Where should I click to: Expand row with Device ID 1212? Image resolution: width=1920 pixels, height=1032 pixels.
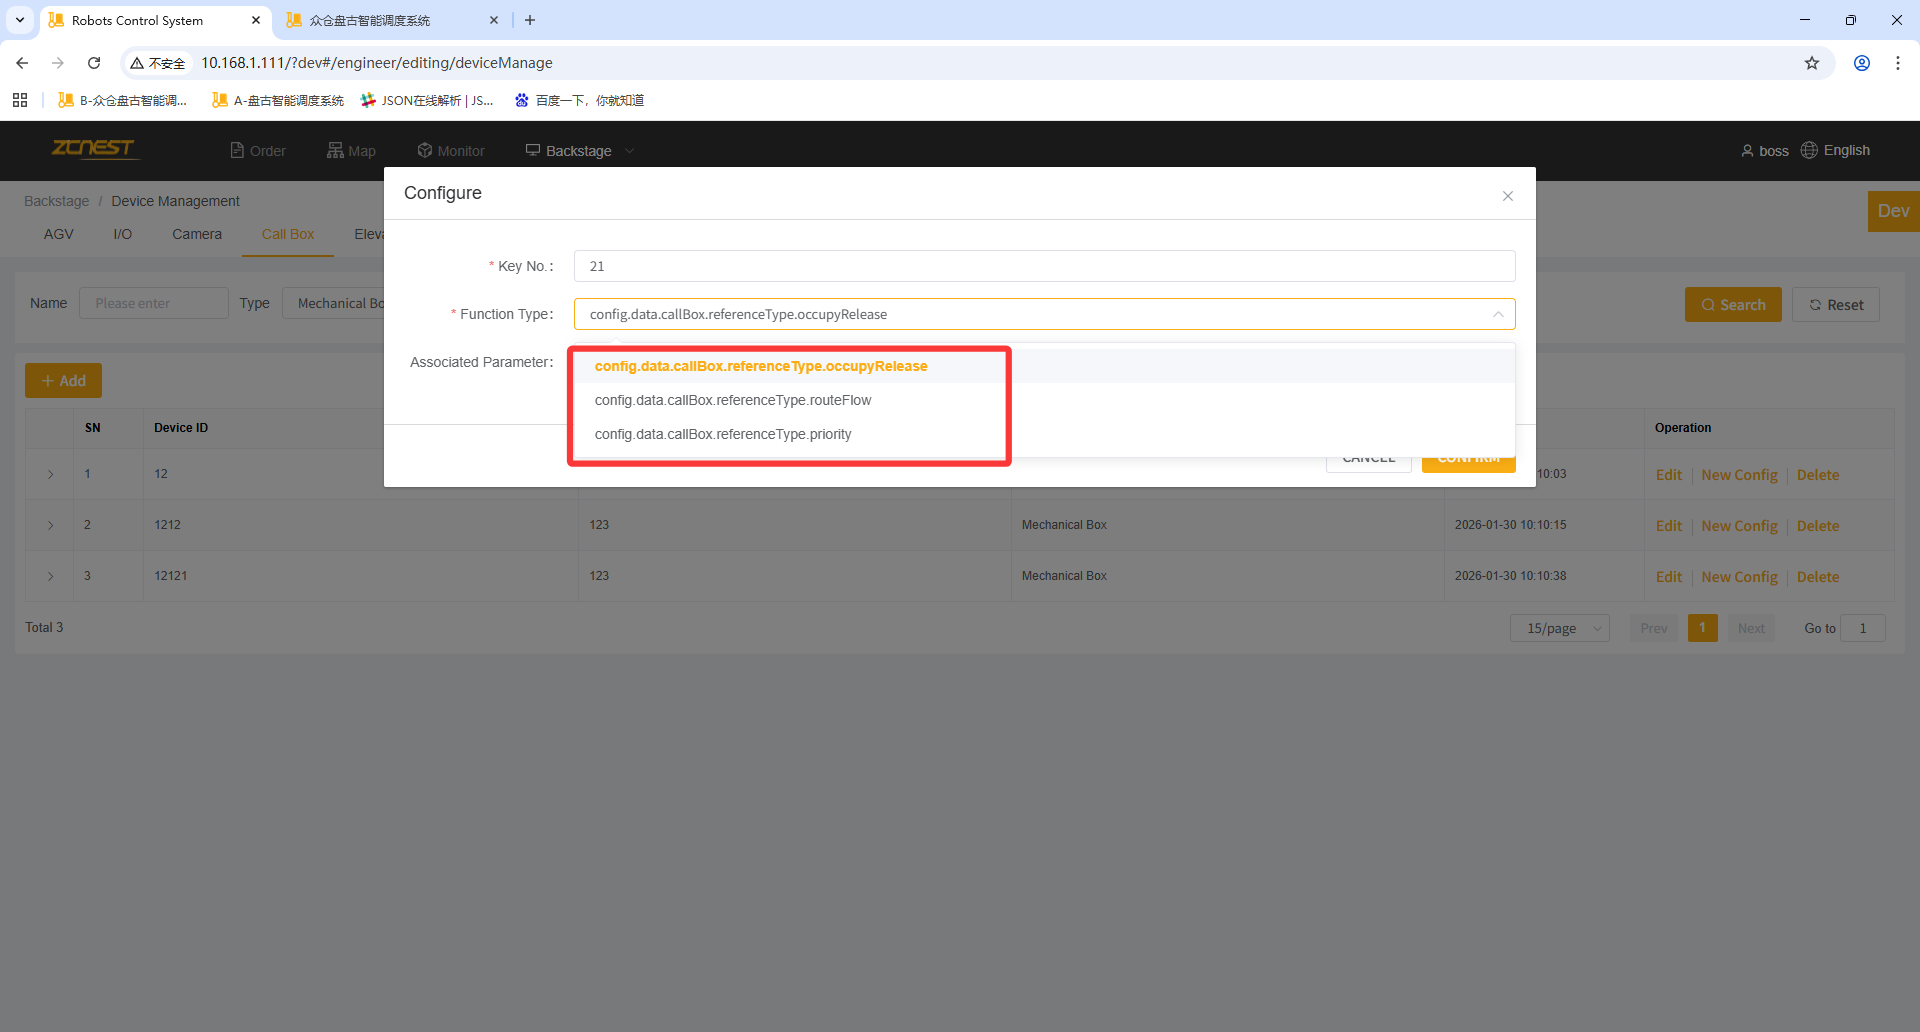pos(51,525)
